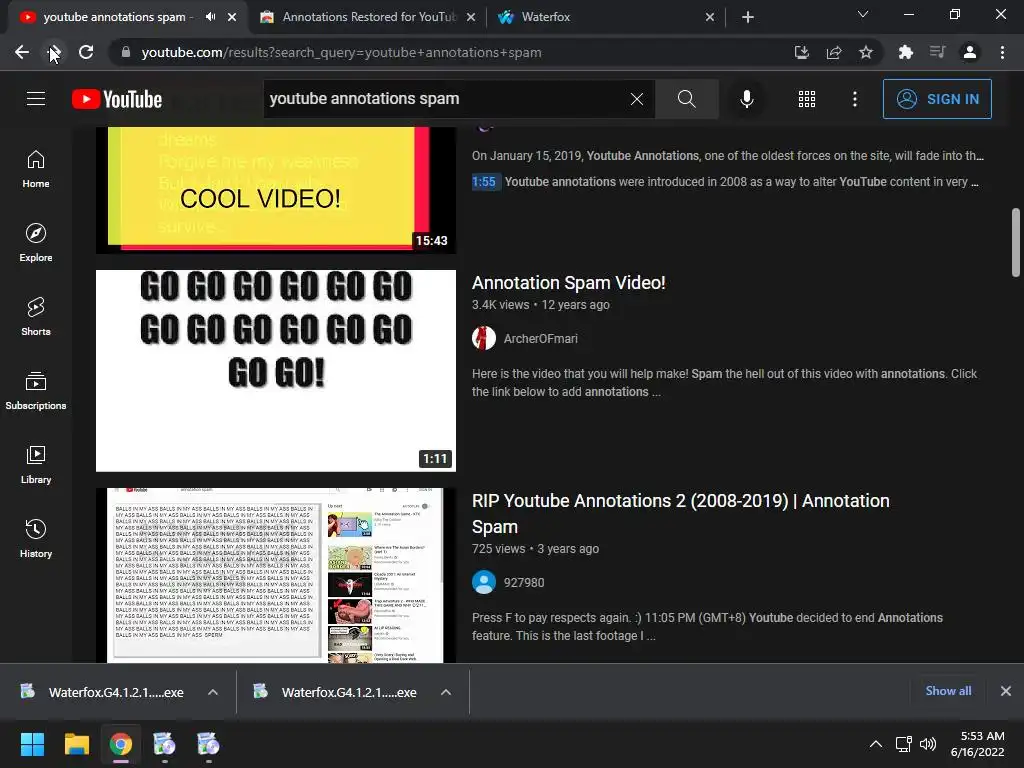Open YouTube apps grid menu
The image size is (1024, 768).
coord(807,99)
